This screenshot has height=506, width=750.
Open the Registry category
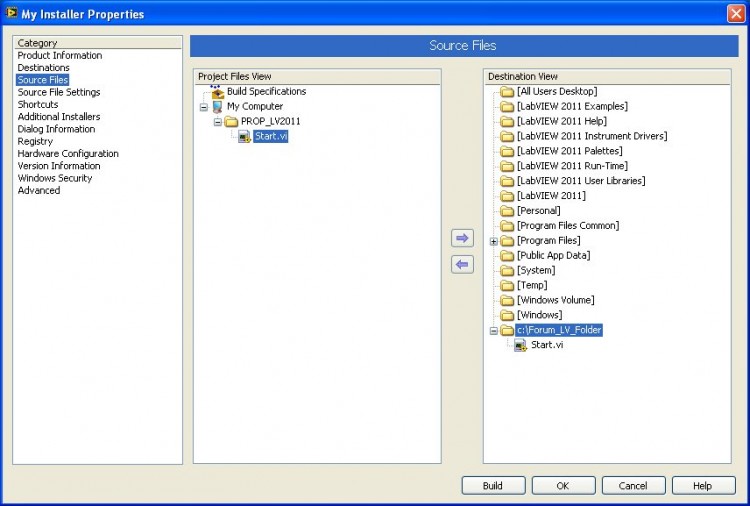pos(35,141)
